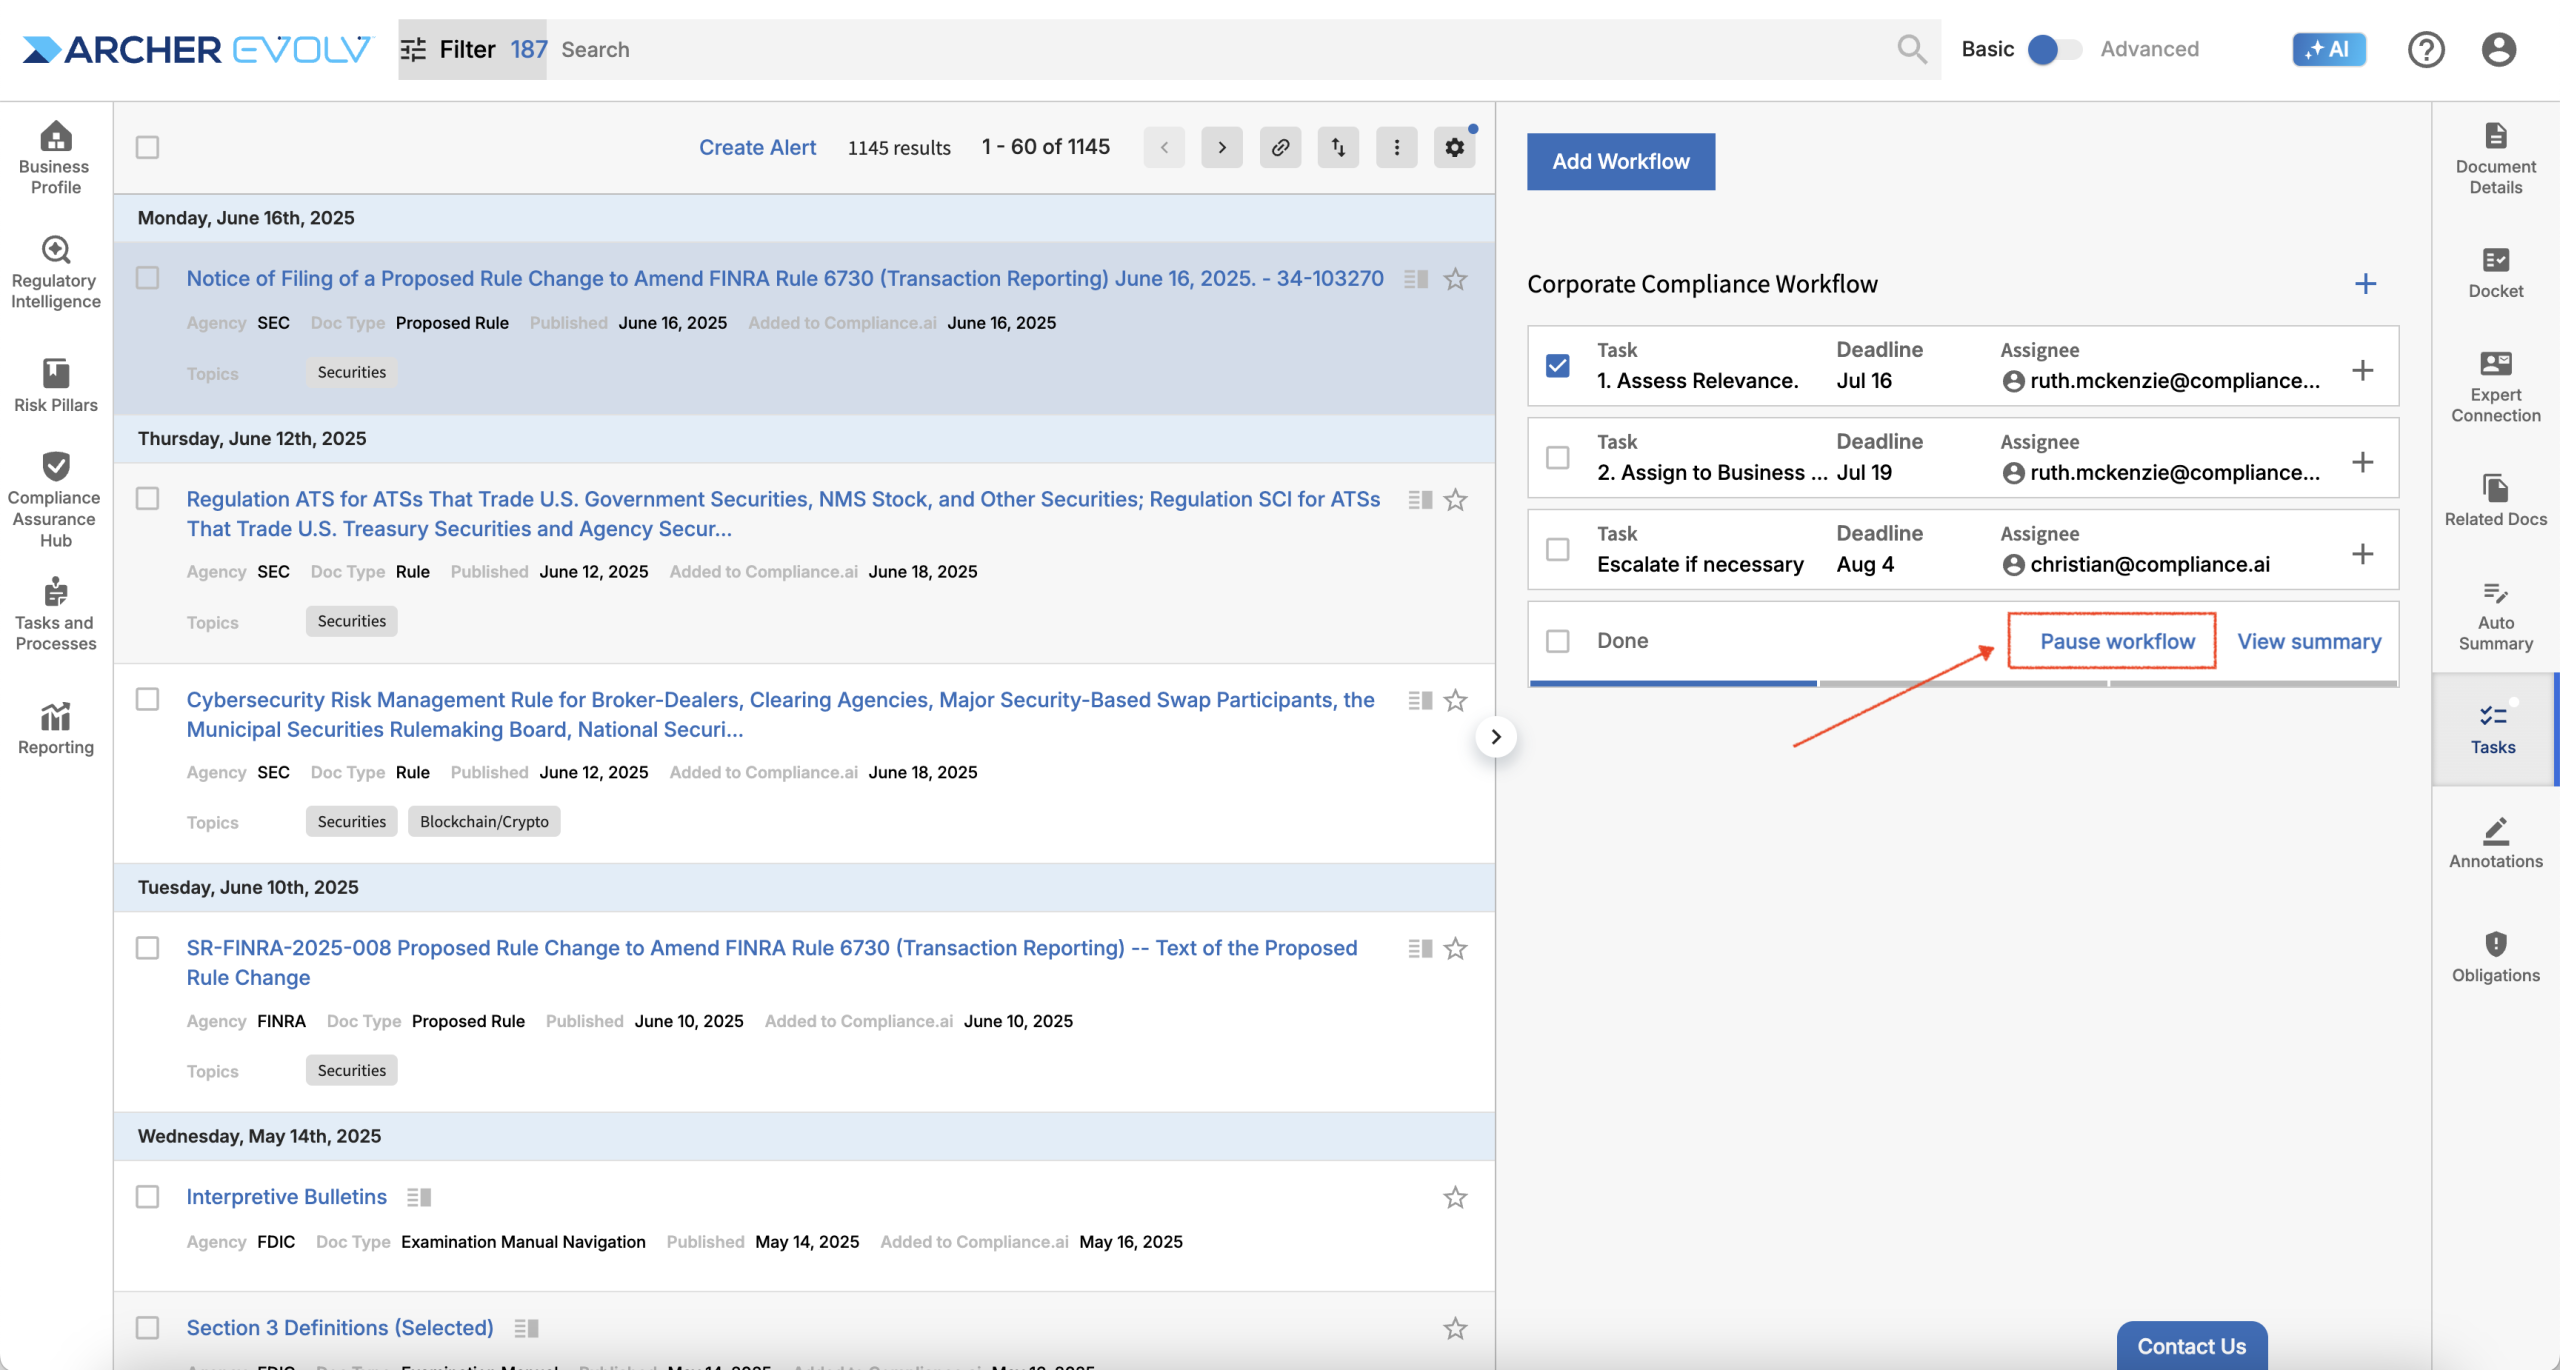Open the Docket tab
Viewport: 2560px width, 1370px height.
2496,273
